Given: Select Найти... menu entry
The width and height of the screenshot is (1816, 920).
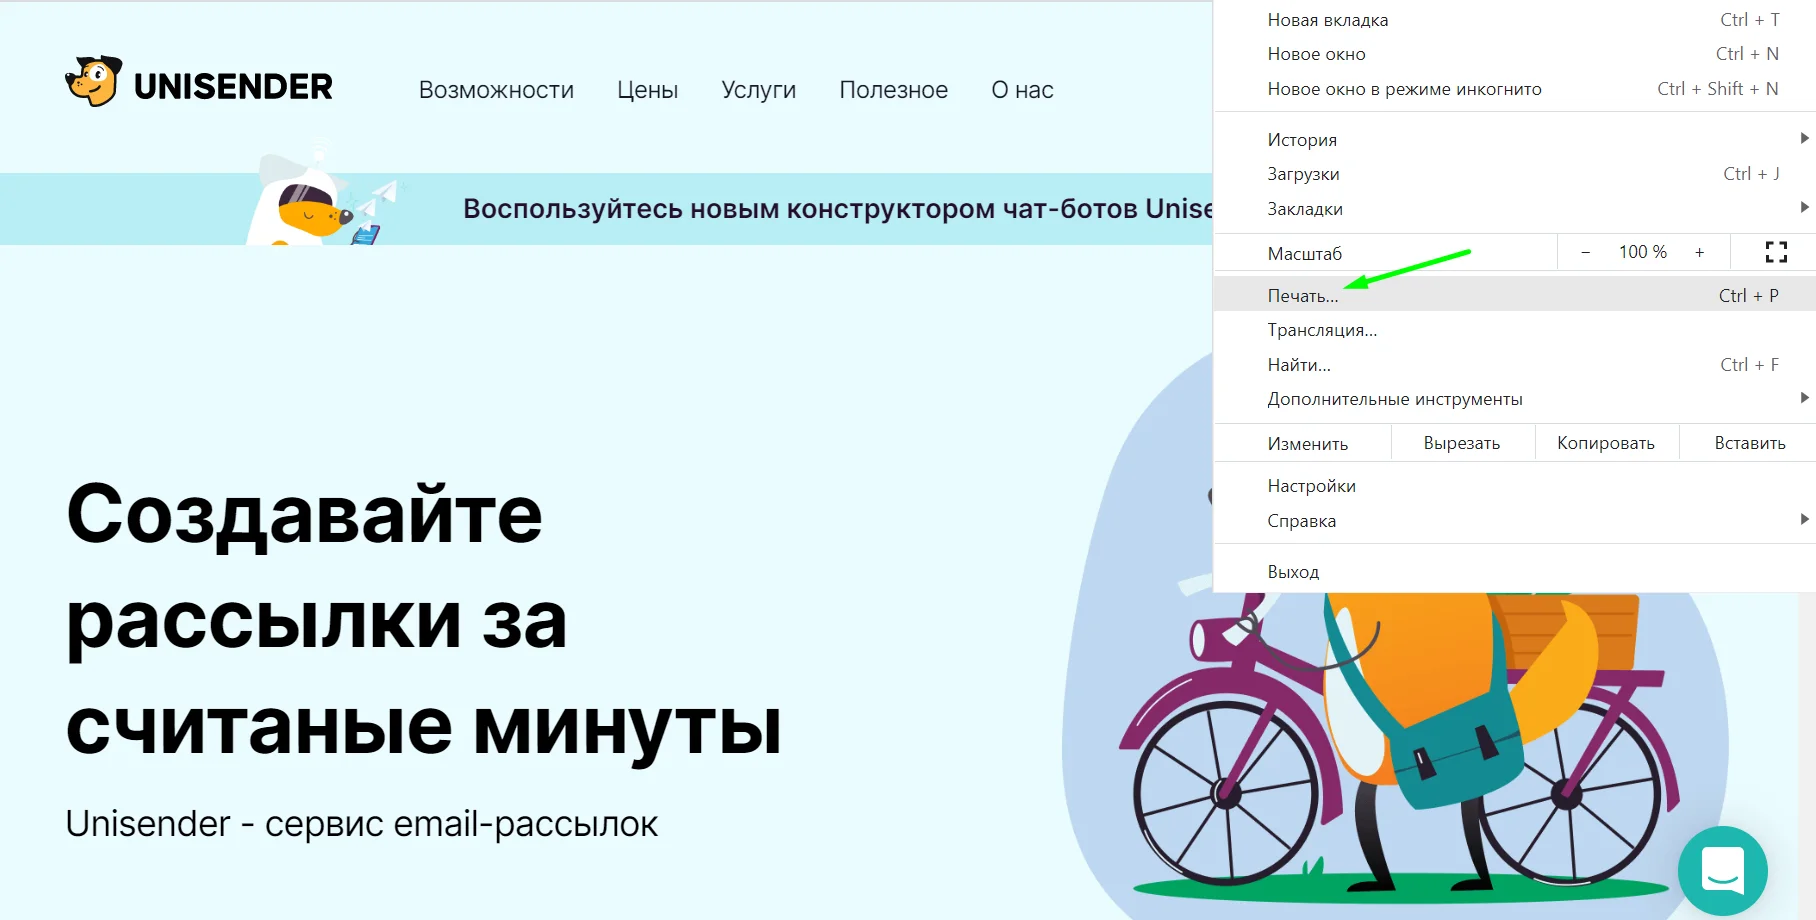Looking at the screenshot, I should pos(1514,365).
